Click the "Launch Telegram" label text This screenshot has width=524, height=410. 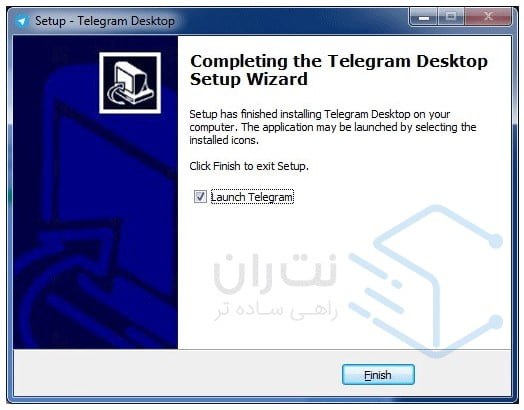pos(252,197)
